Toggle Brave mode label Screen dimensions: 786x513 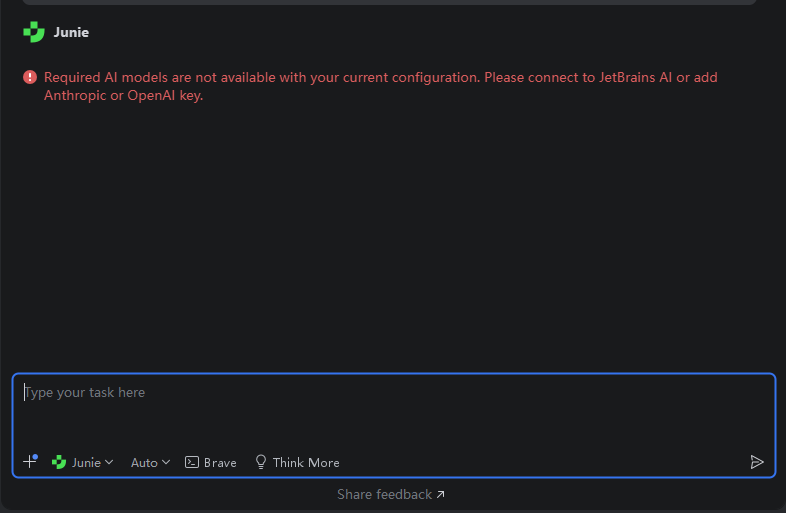coord(220,463)
